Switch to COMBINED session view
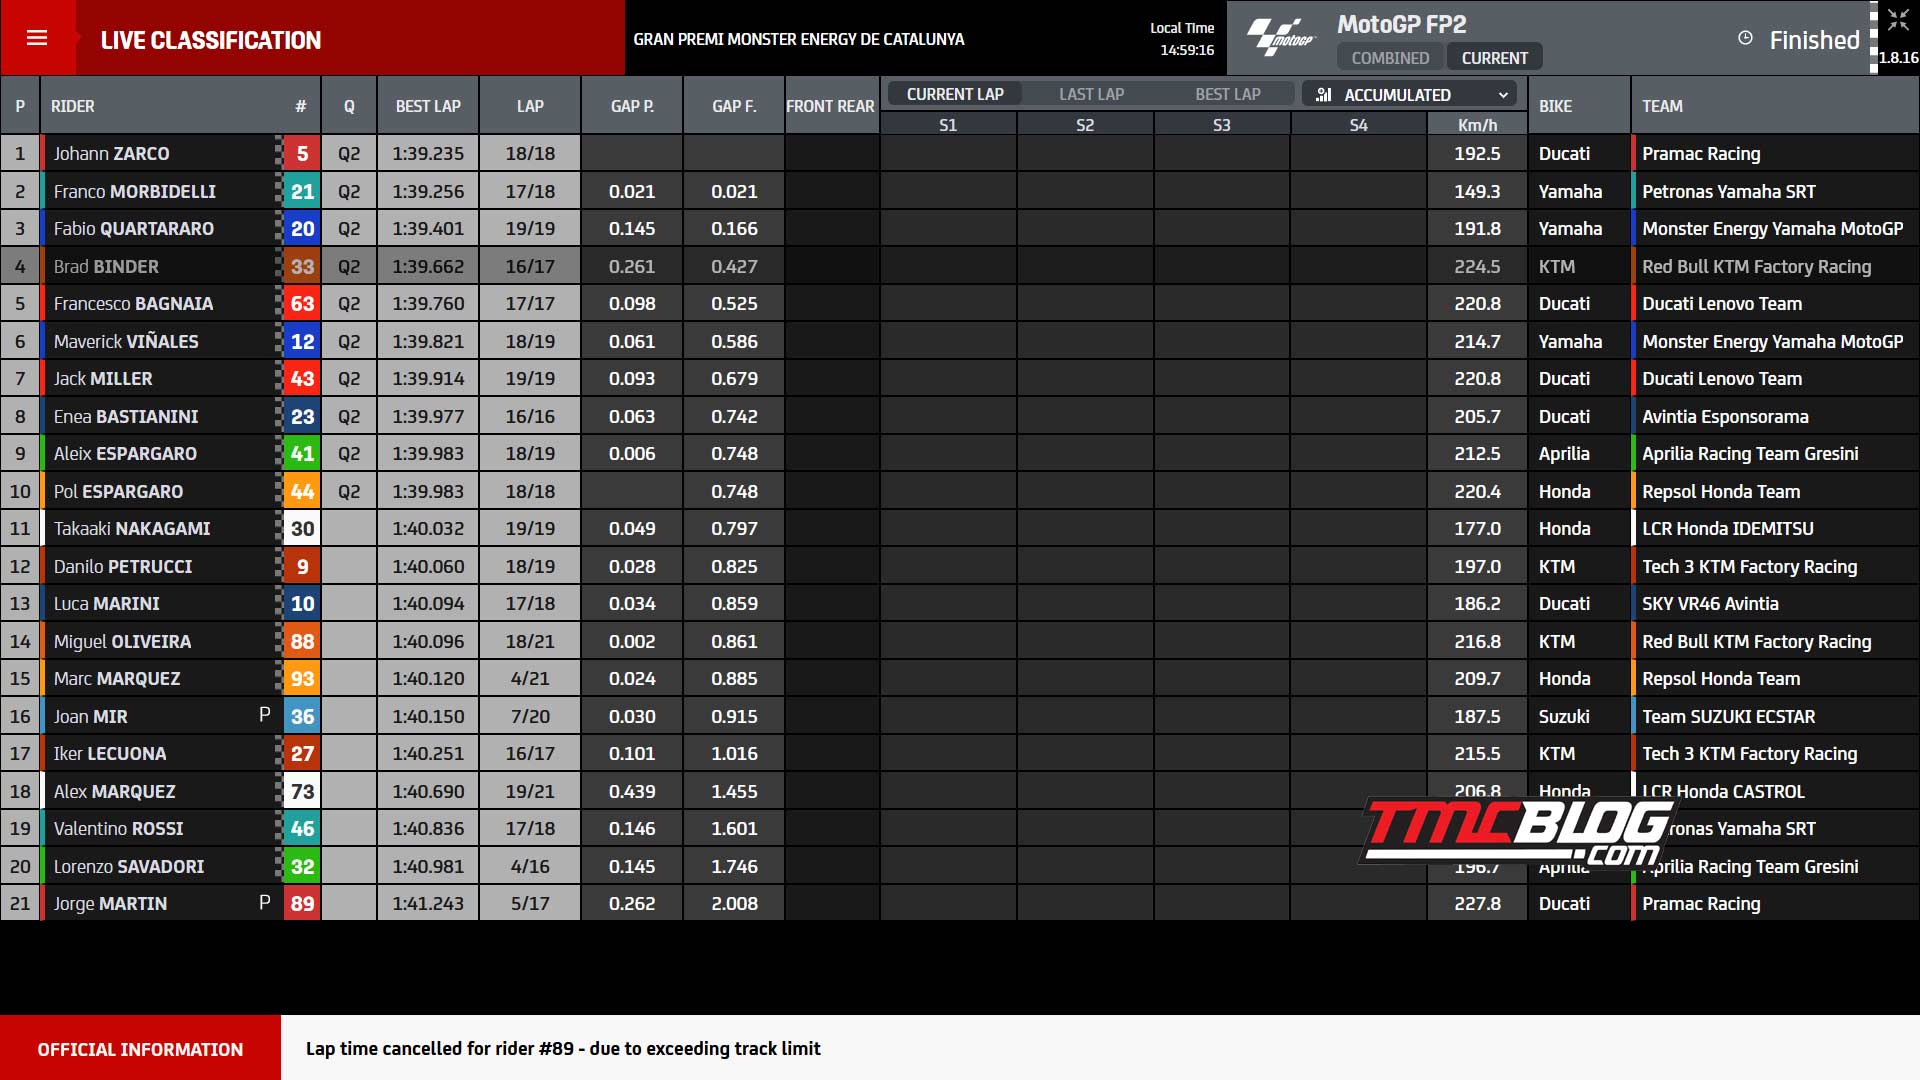The width and height of the screenshot is (1920, 1080). click(1390, 58)
